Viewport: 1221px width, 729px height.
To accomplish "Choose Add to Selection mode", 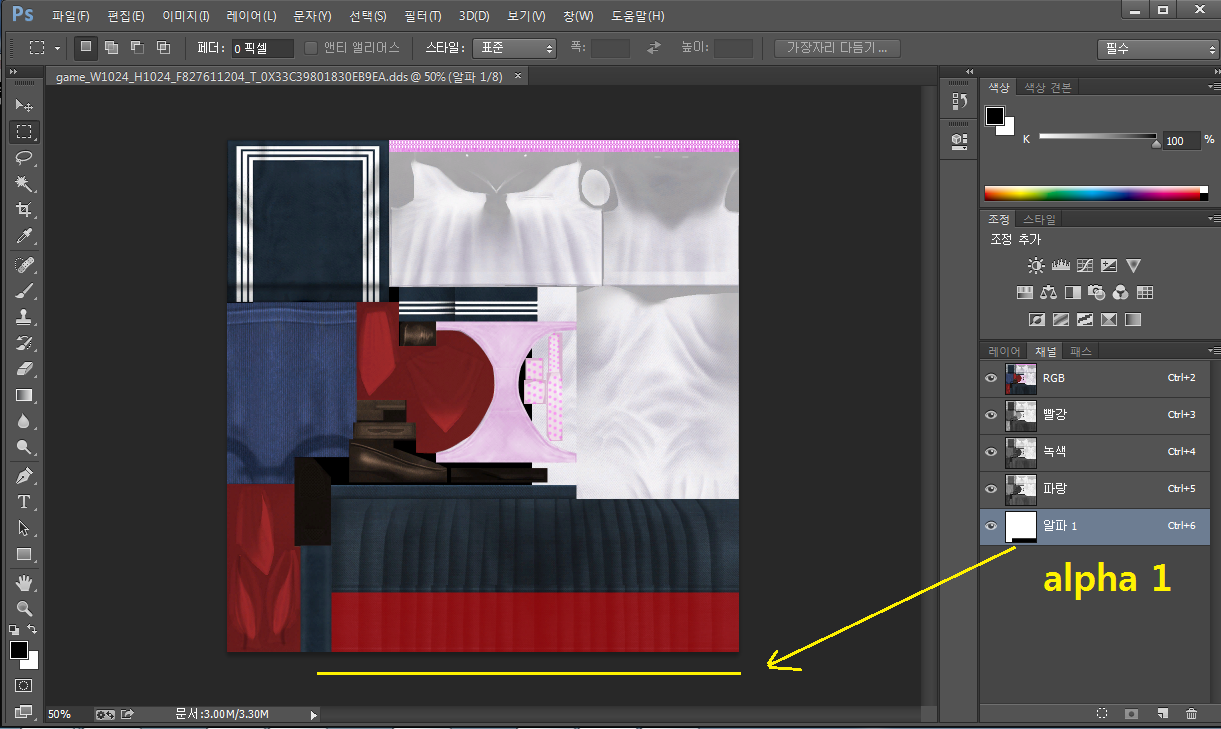I will 112,47.
